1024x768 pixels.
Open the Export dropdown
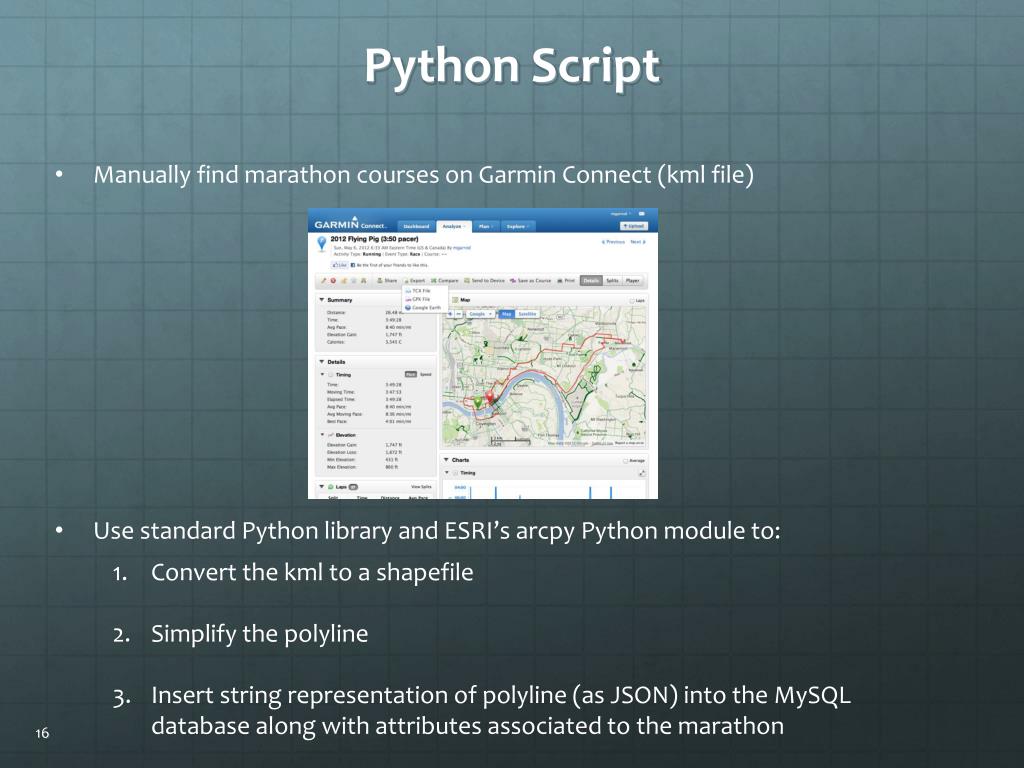coord(415,281)
